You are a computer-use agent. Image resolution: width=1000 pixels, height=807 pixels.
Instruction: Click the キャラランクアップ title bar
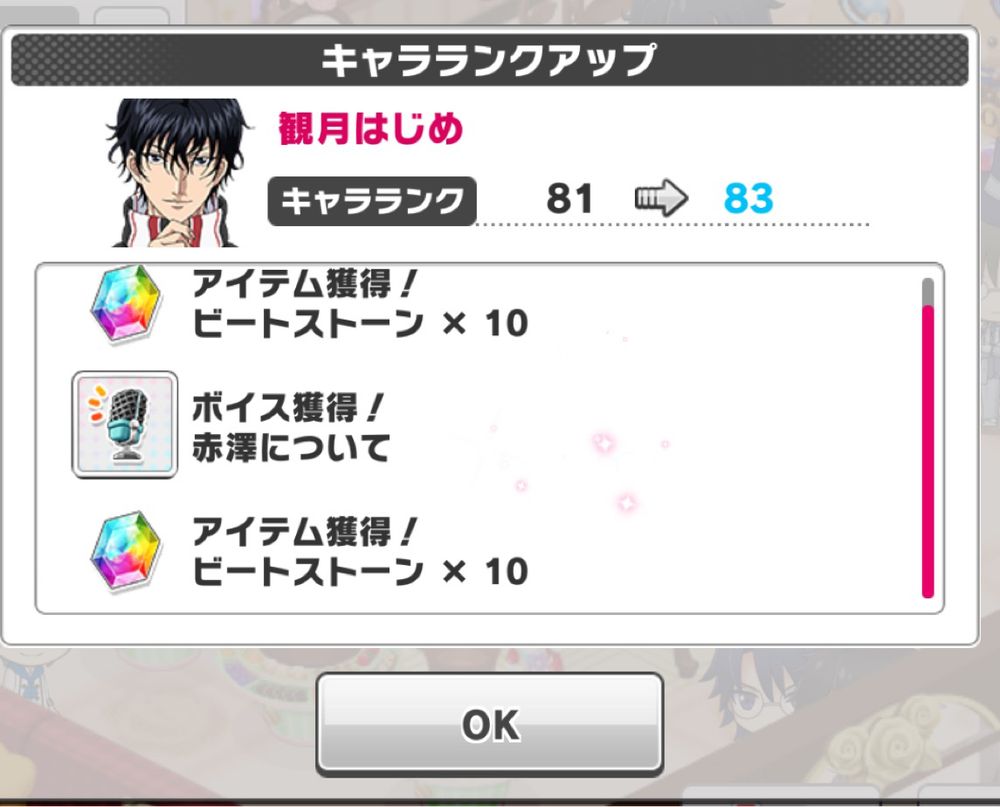489,60
